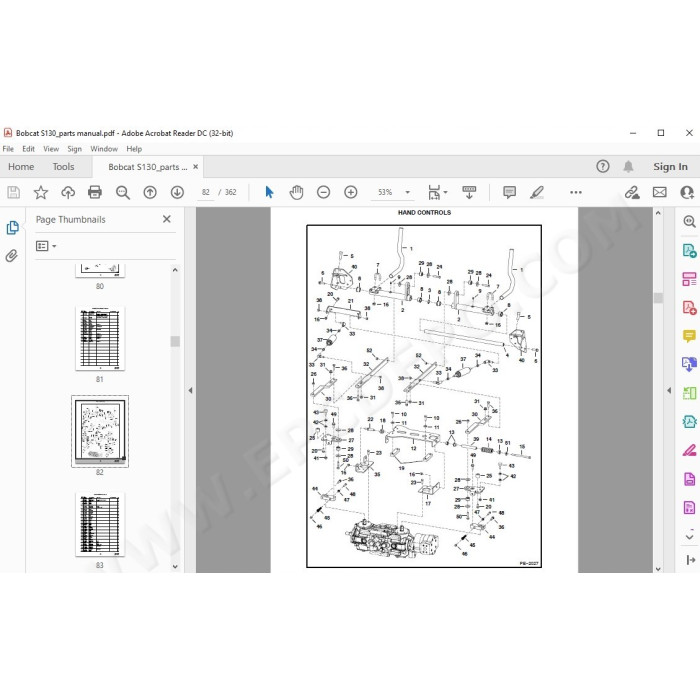Open the Help menu
Viewport: 700px width, 700px height.
(x=134, y=149)
